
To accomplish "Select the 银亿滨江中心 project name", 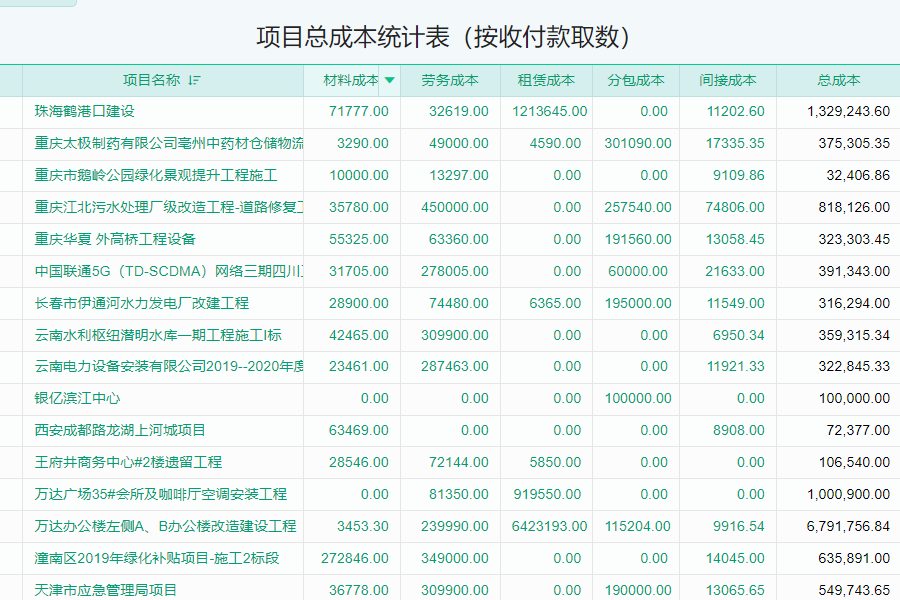I will 78,398.
